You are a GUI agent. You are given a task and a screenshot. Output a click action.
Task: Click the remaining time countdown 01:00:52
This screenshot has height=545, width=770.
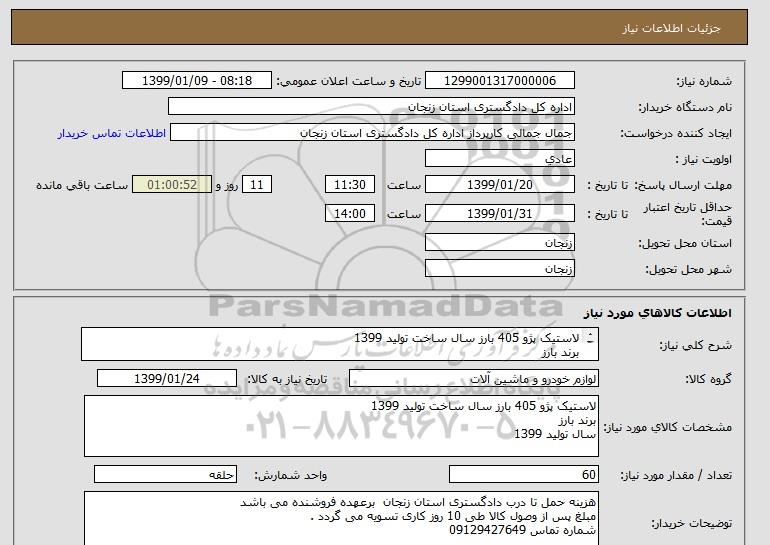(x=172, y=185)
